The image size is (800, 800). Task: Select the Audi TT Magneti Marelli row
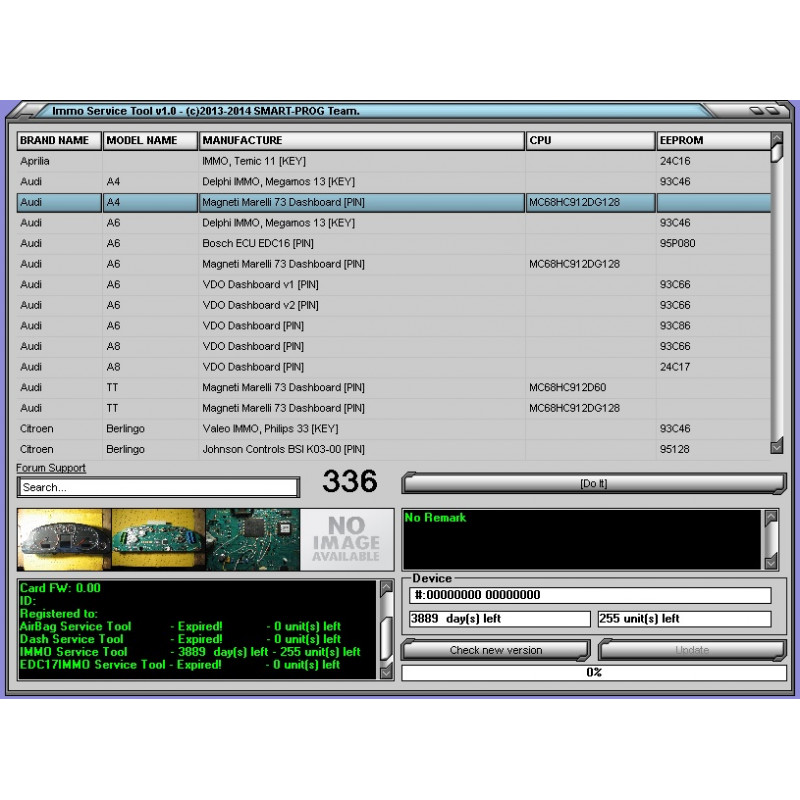point(300,387)
